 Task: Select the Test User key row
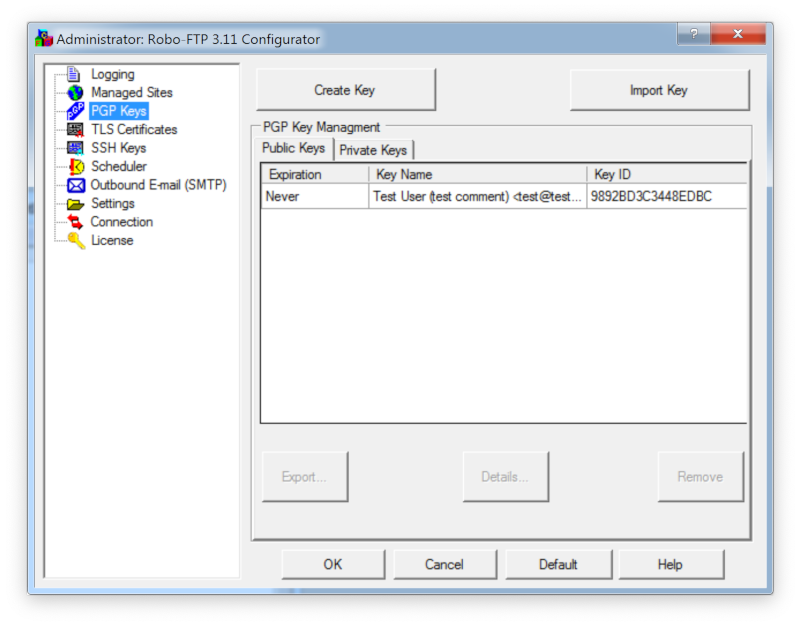point(477,197)
